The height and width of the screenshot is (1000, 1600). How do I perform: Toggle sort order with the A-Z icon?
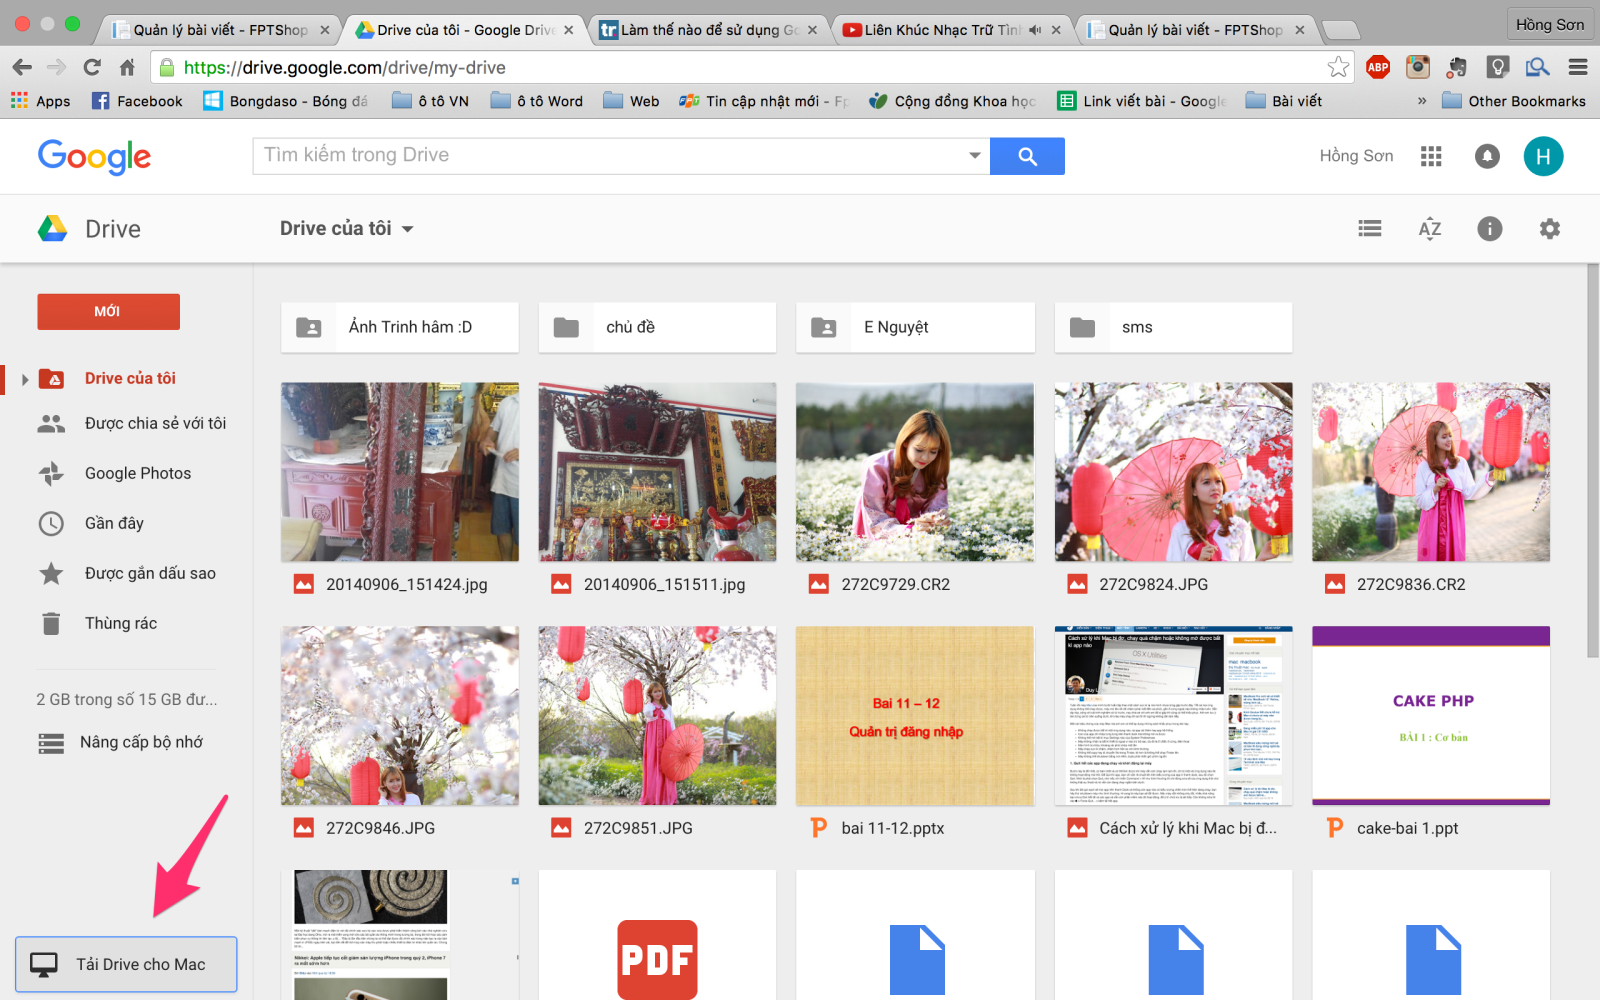(x=1430, y=228)
